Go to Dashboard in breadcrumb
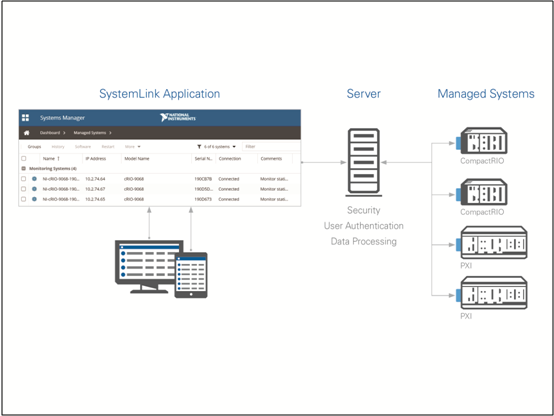The width and height of the screenshot is (554, 416). pos(50,133)
